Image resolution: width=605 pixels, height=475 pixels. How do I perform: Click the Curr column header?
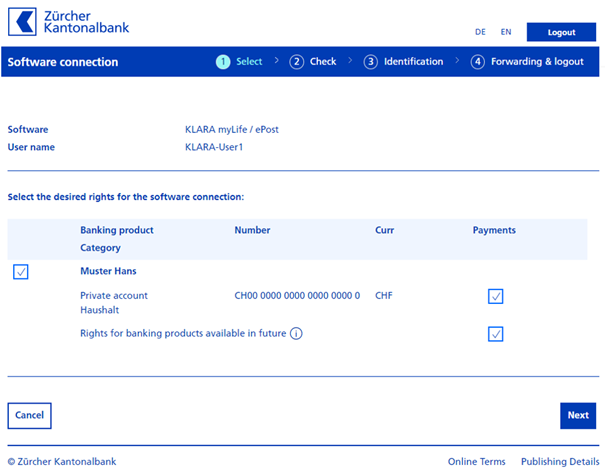coord(384,230)
